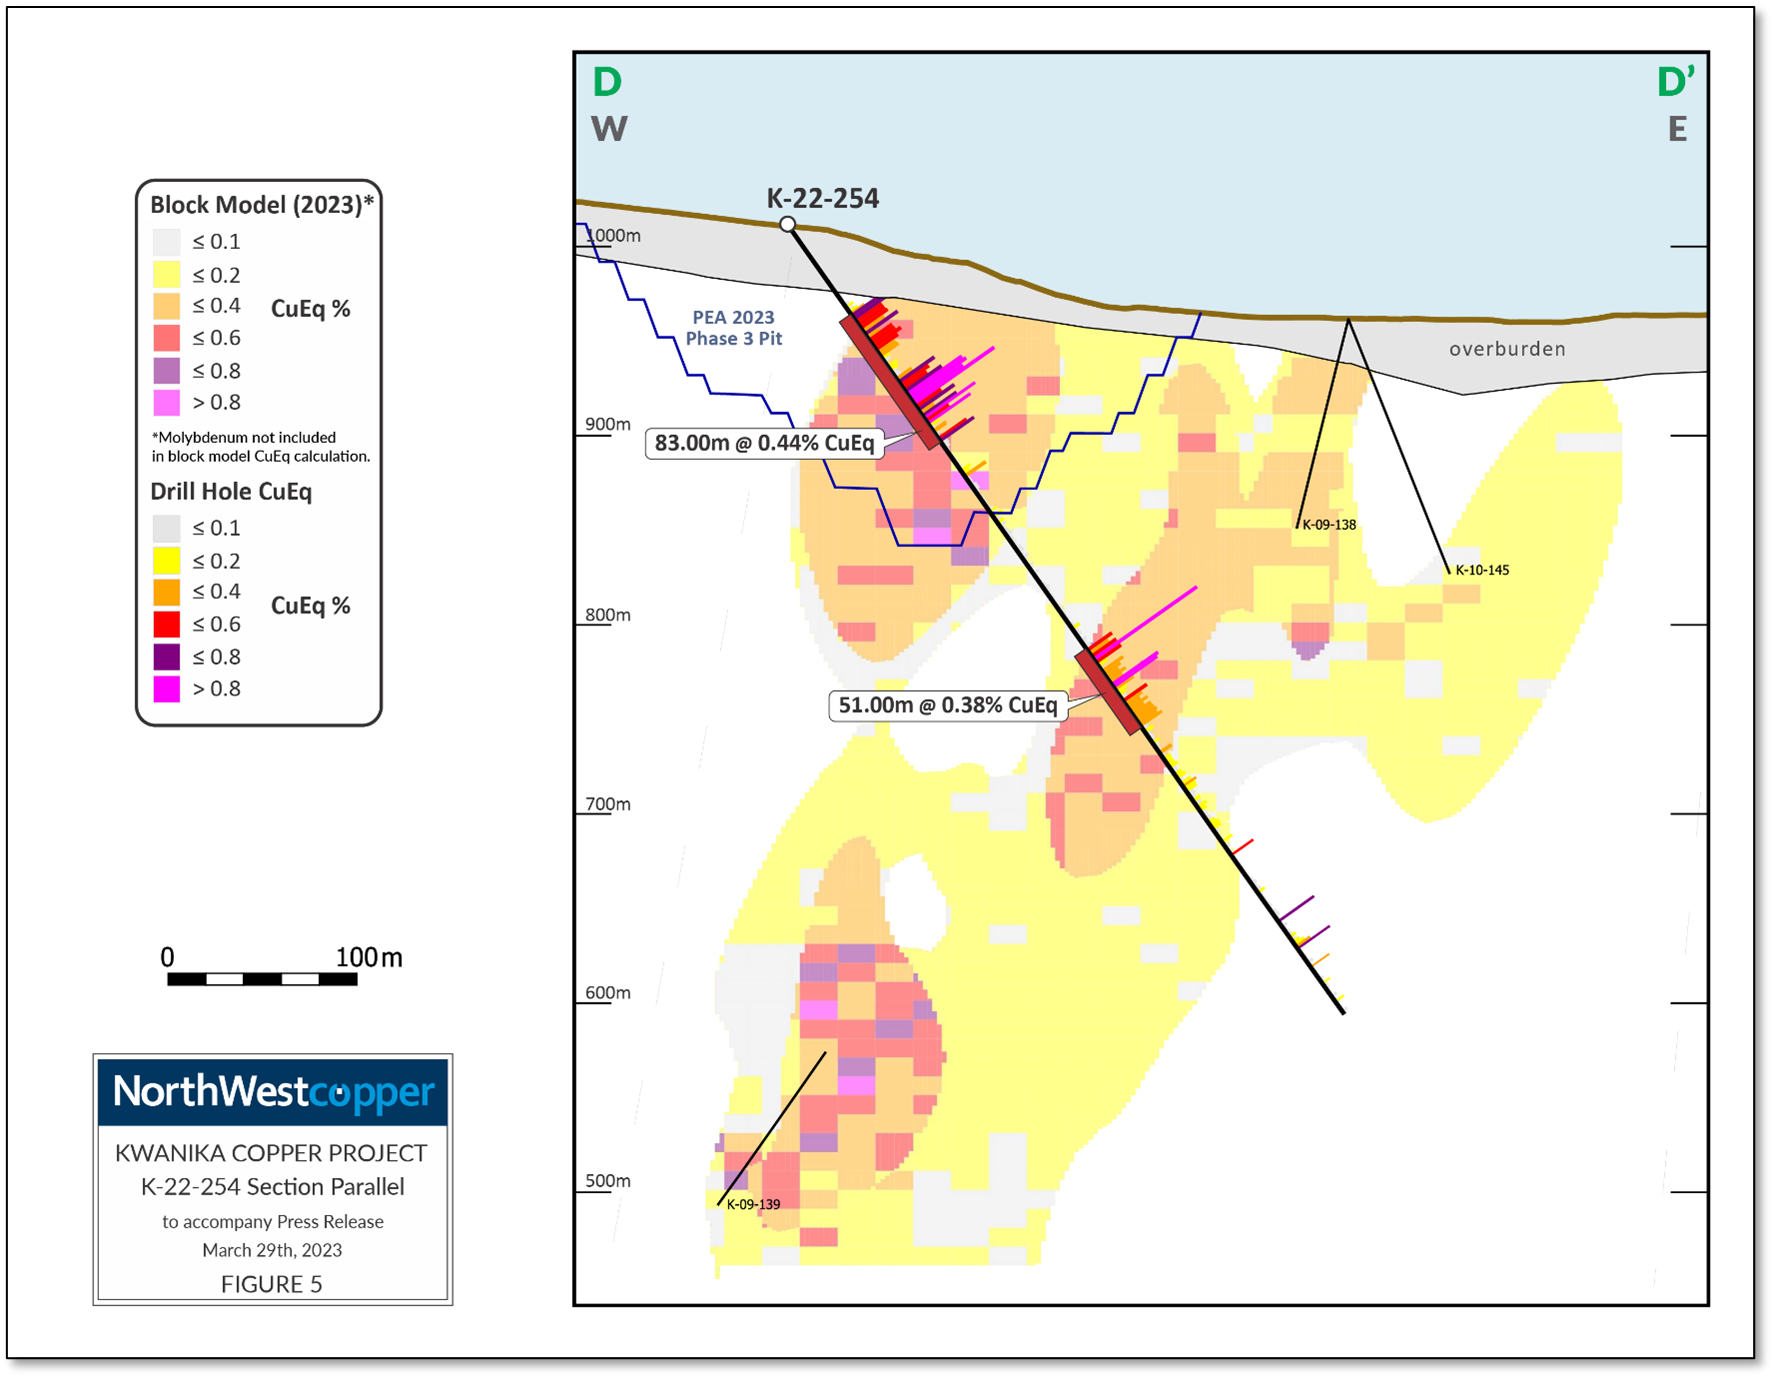Screen dimensions: 1774x1378
Task: Click the '100m' scale bar label
Action: tap(369, 958)
